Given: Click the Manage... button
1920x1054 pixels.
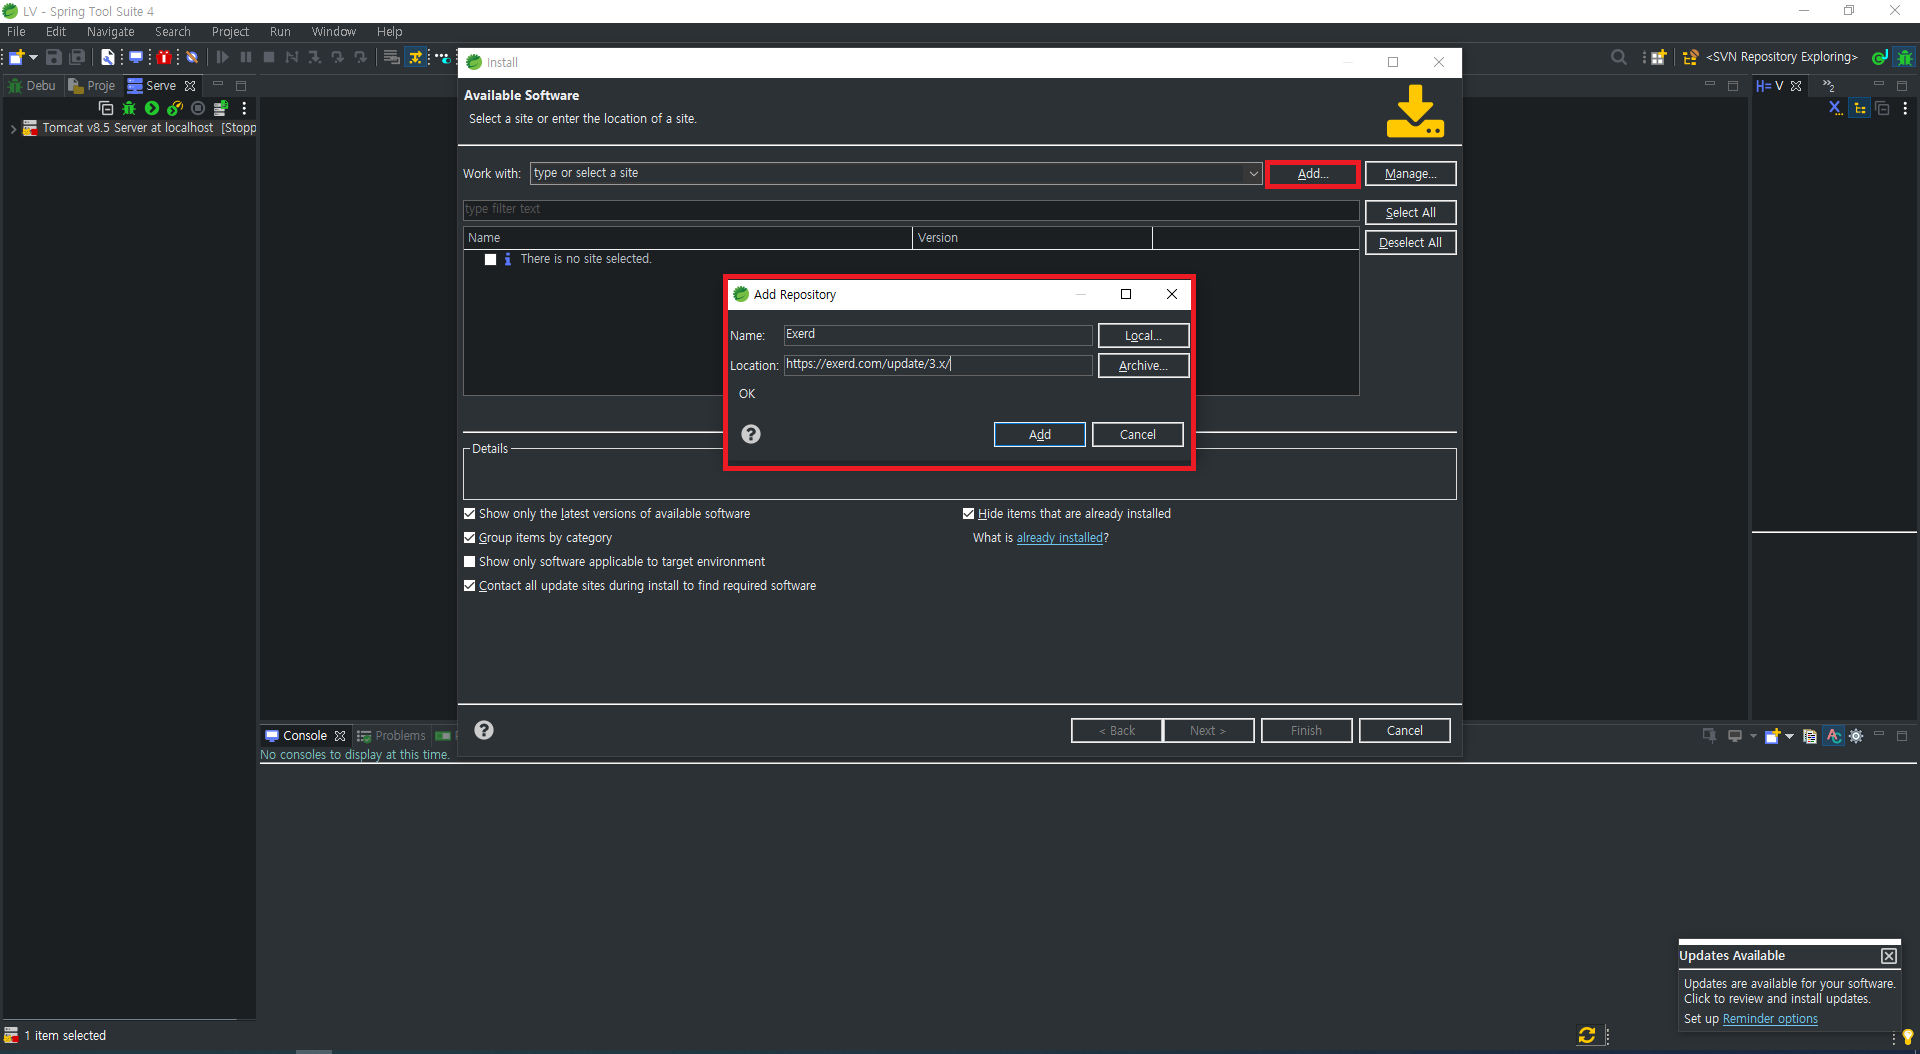Looking at the screenshot, I should click(x=1410, y=174).
